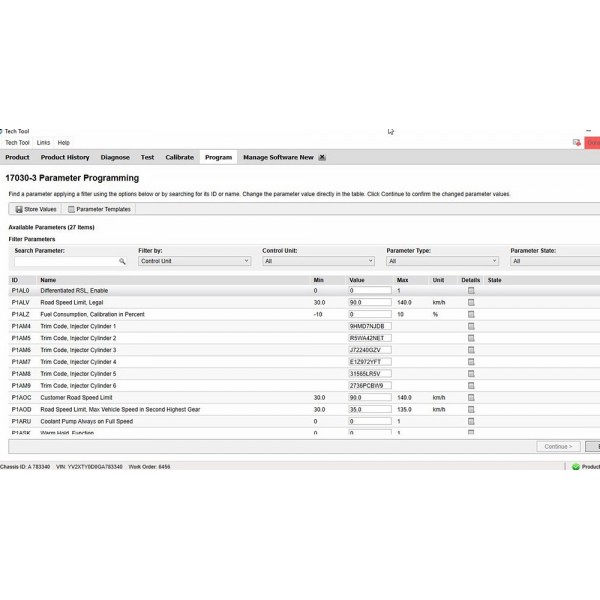Viewport: 600px width, 600px height.
Task: Switch to the Diagnose tab
Action: pos(115,157)
